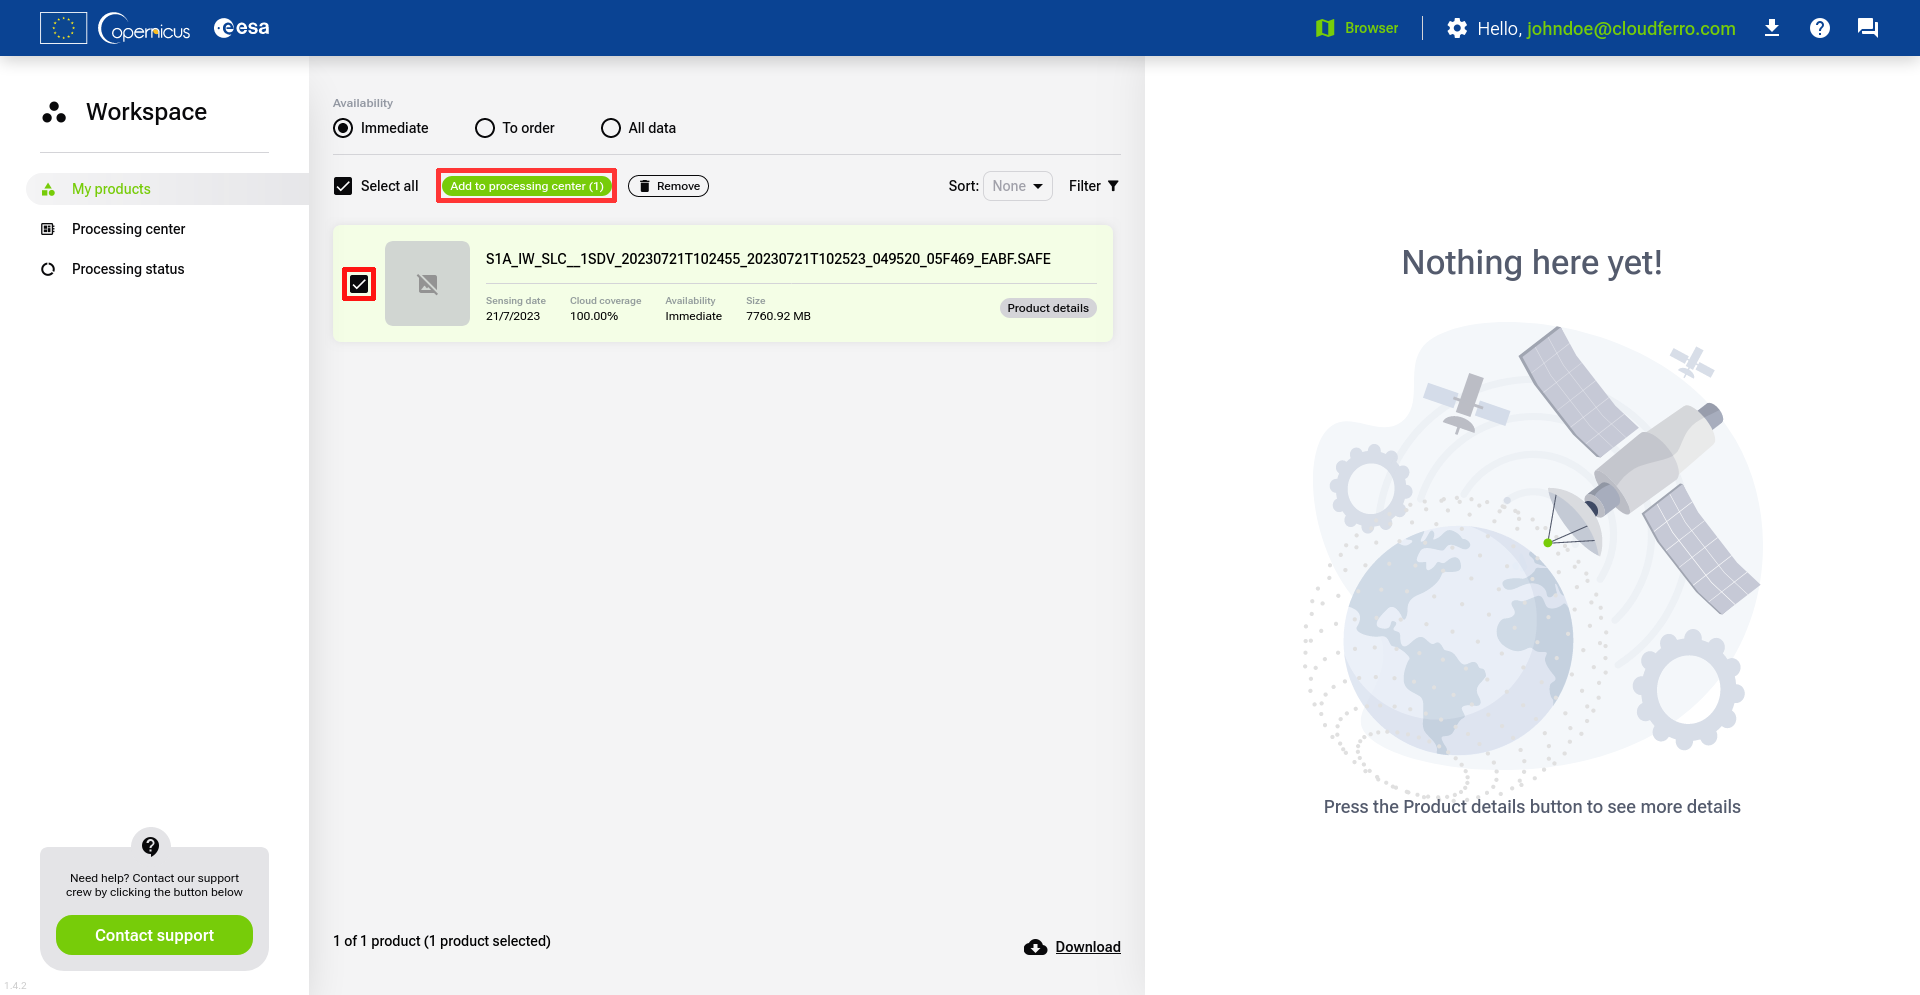Click the European Union flag logo

63,28
